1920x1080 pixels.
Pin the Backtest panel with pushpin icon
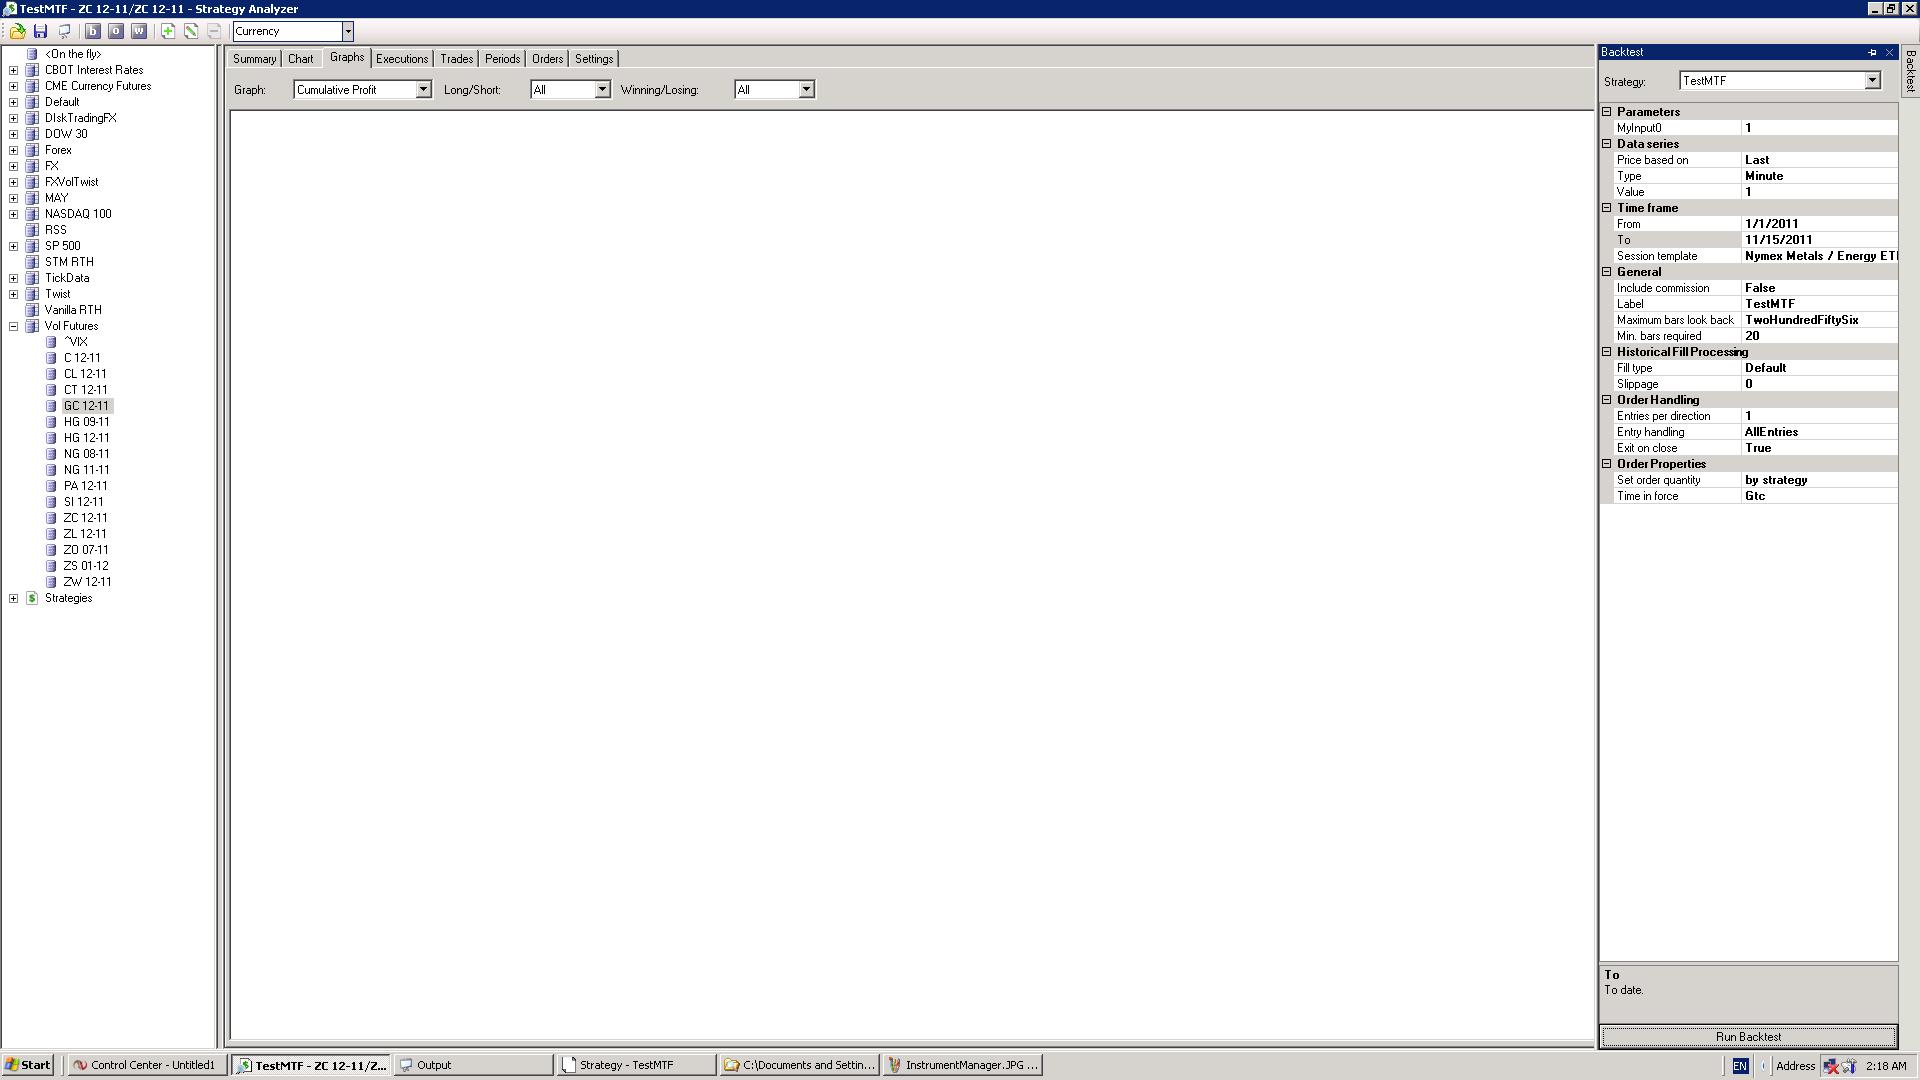click(1872, 52)
